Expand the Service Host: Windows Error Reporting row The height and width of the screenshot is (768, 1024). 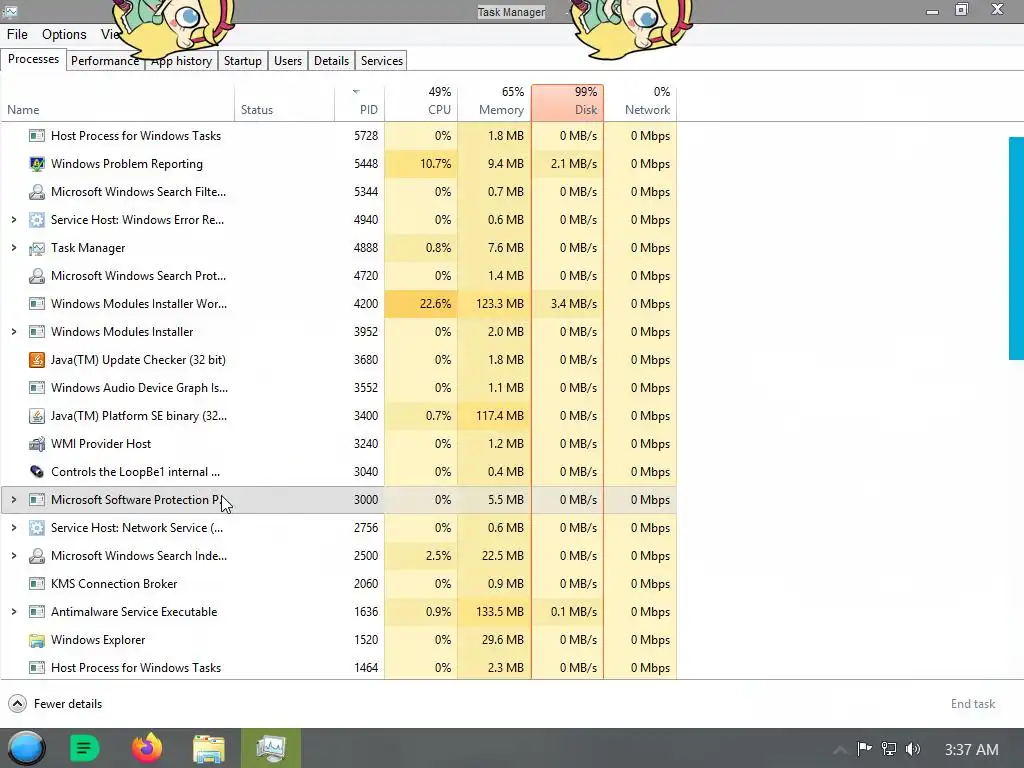[14, 220]
